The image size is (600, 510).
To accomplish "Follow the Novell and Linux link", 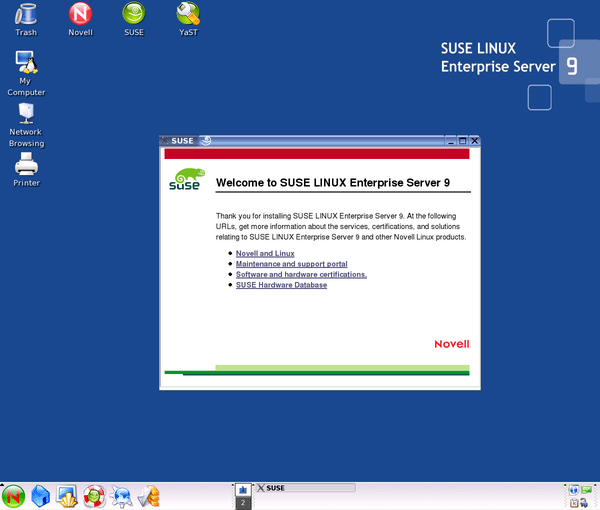I will [265, 253].
